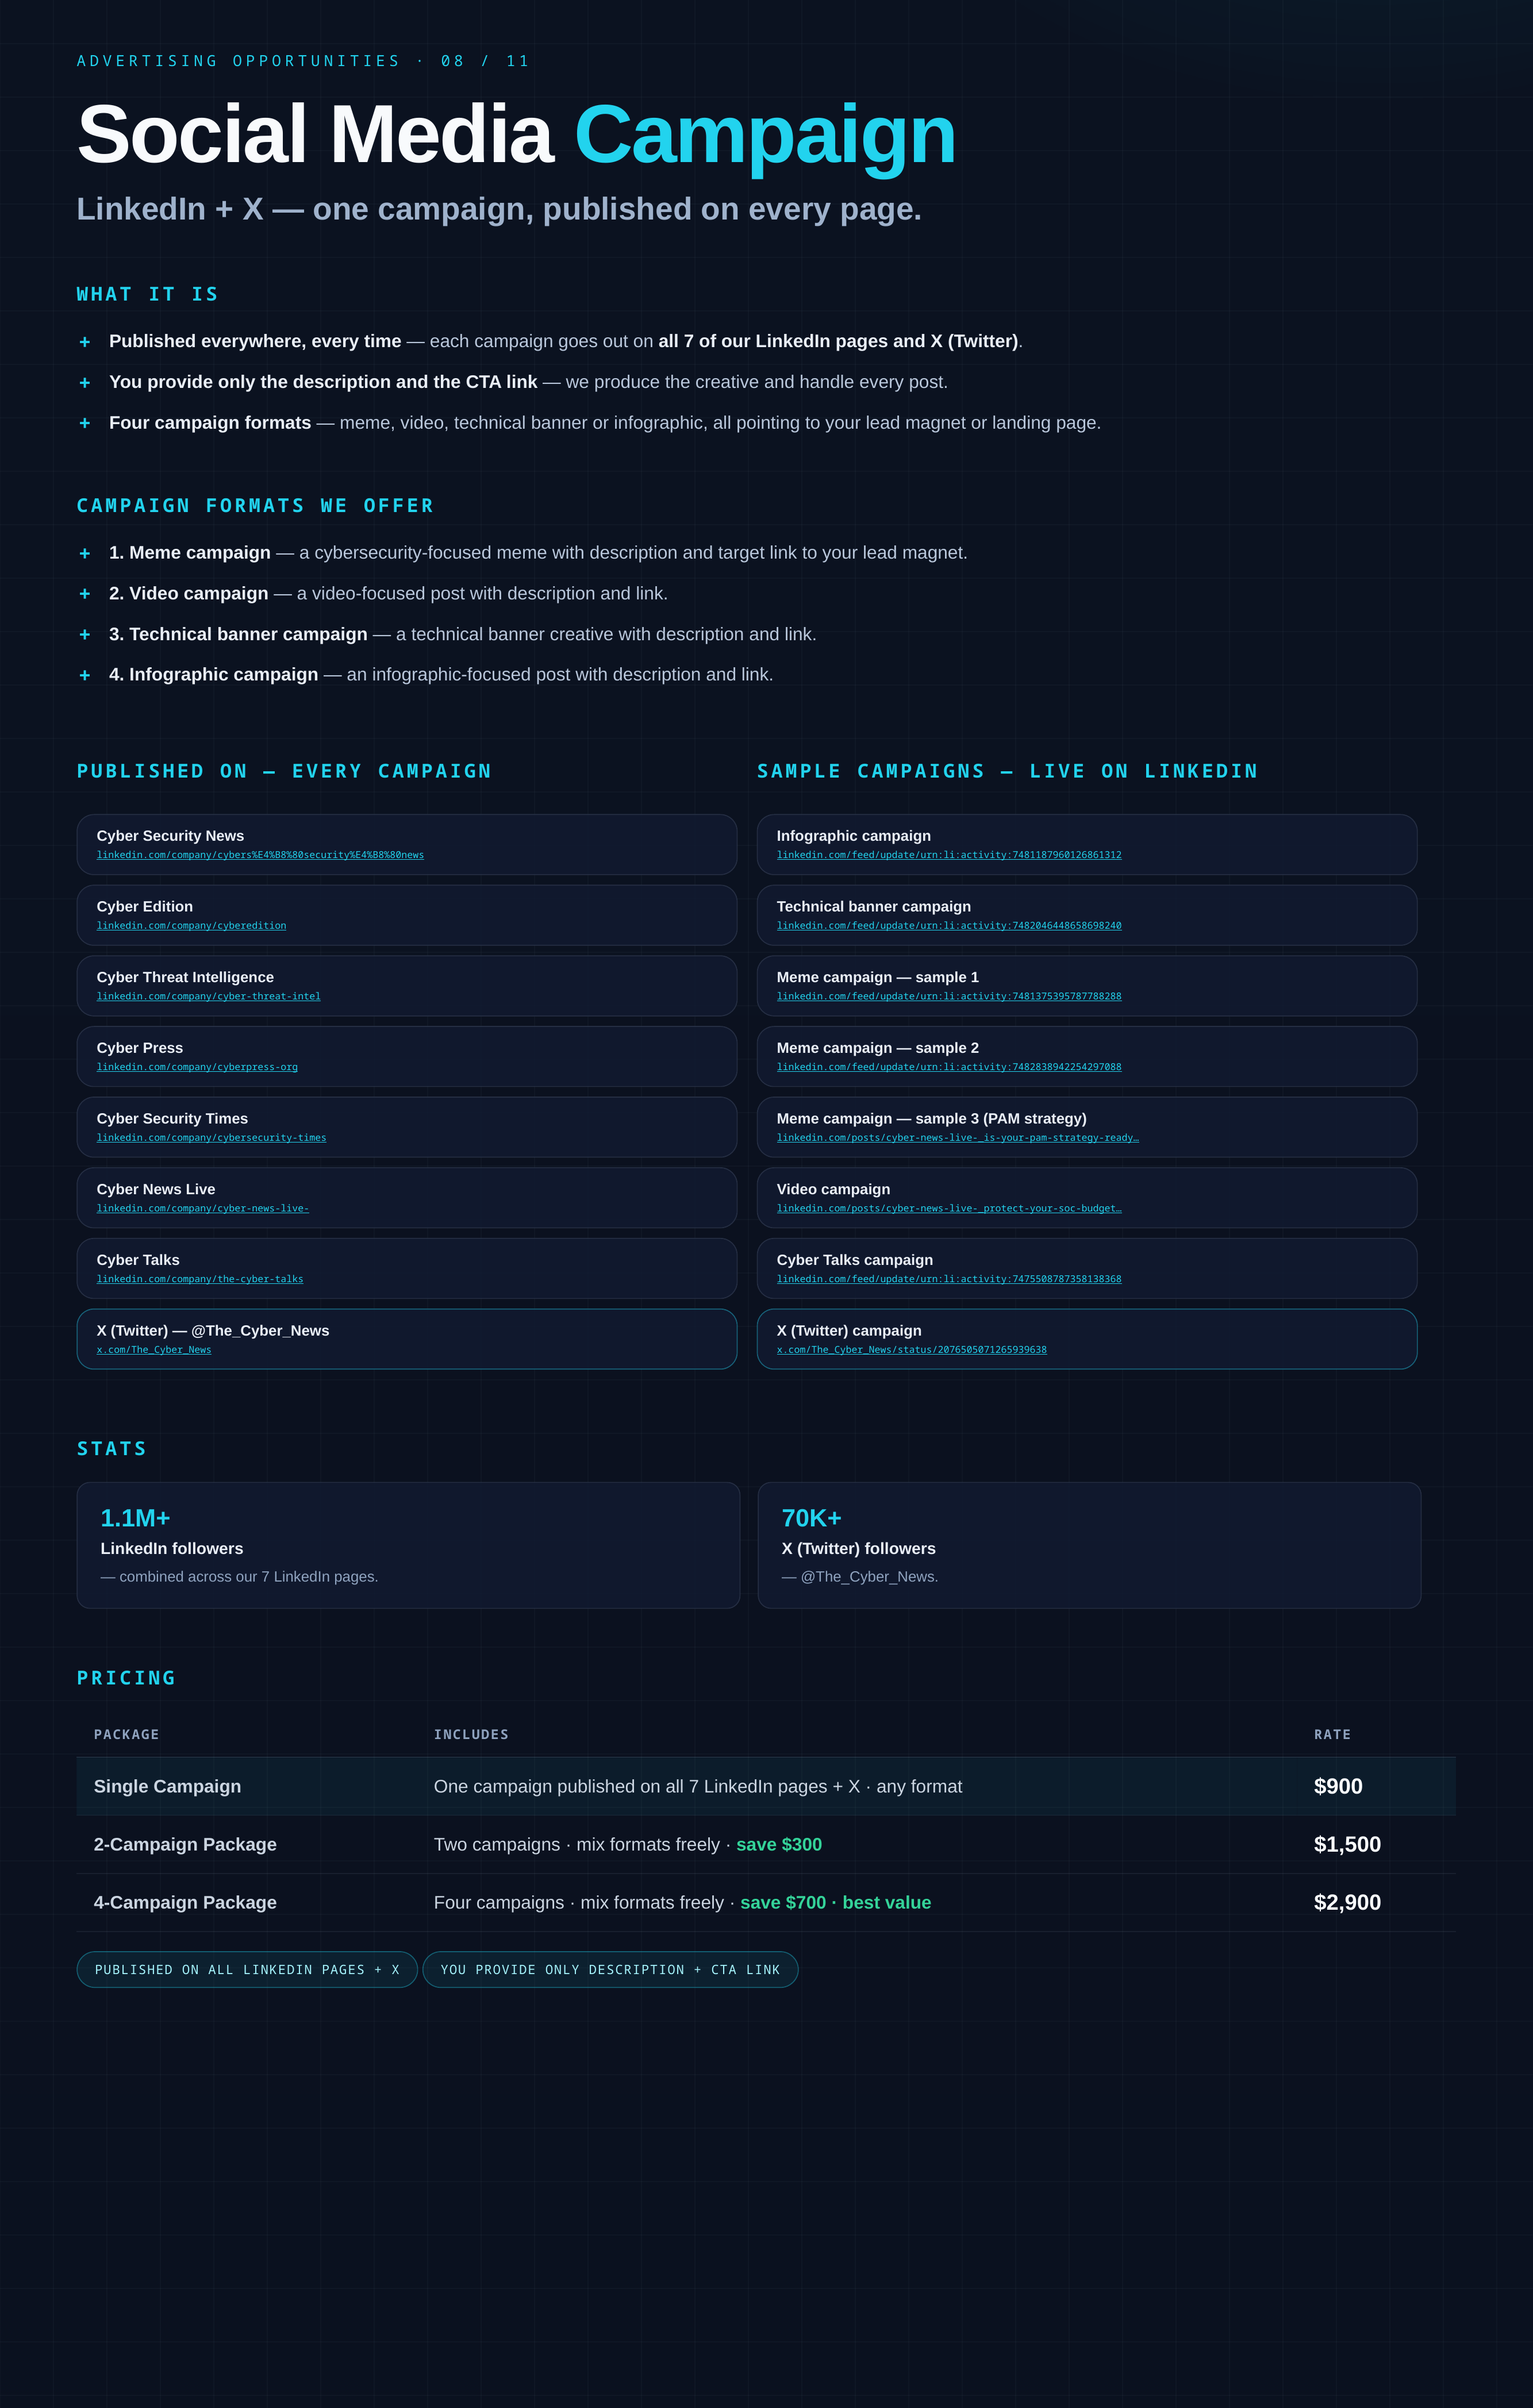Open Meme campaign sample 3 PAM strategy link

click(x=958, y=1138)
